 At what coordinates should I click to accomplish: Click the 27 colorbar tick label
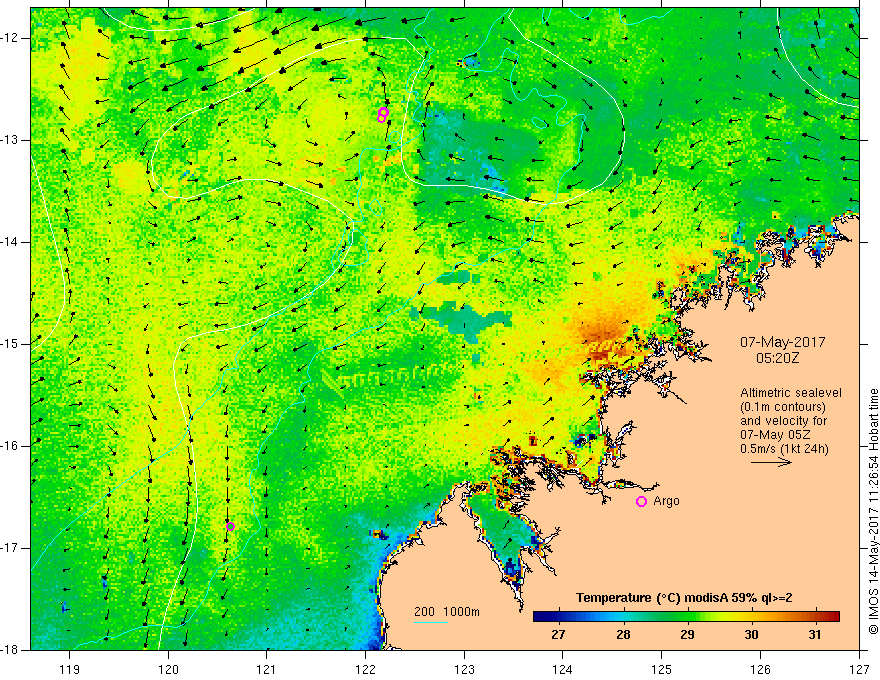(x=558, y=635)
